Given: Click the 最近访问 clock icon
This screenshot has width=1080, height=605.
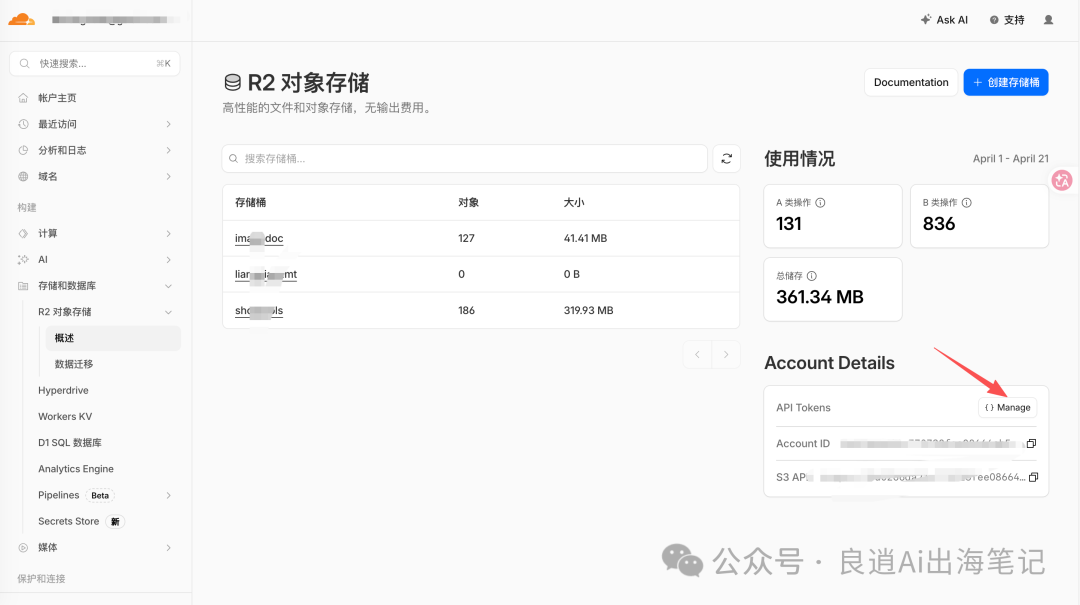Looking at the screenshot, I should 23,124.
